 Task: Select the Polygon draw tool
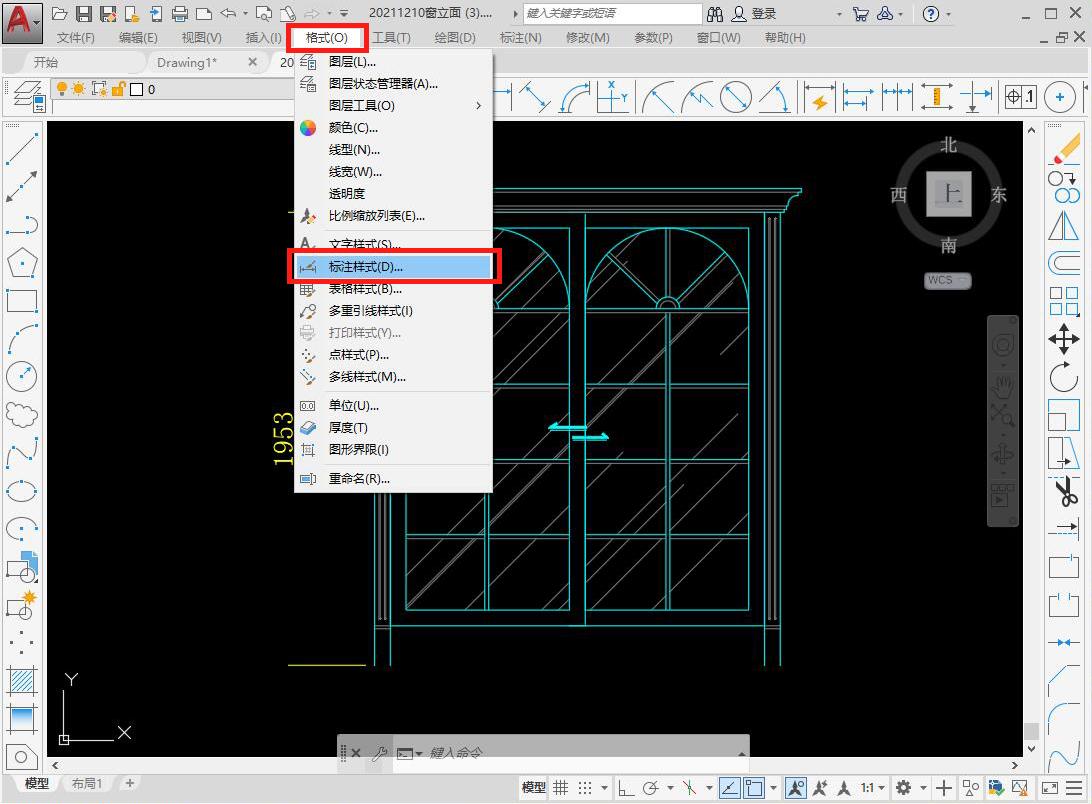tap(22, 263)
